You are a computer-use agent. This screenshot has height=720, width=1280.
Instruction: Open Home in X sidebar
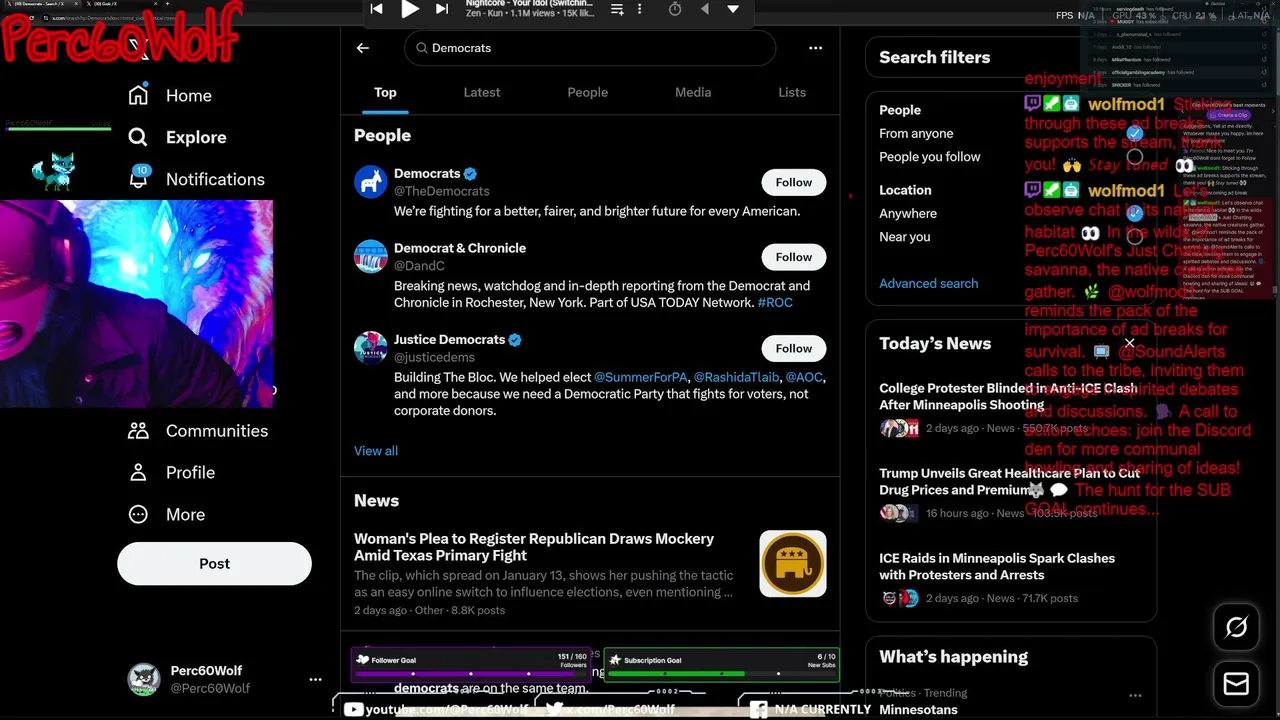[x=170, y=95]
